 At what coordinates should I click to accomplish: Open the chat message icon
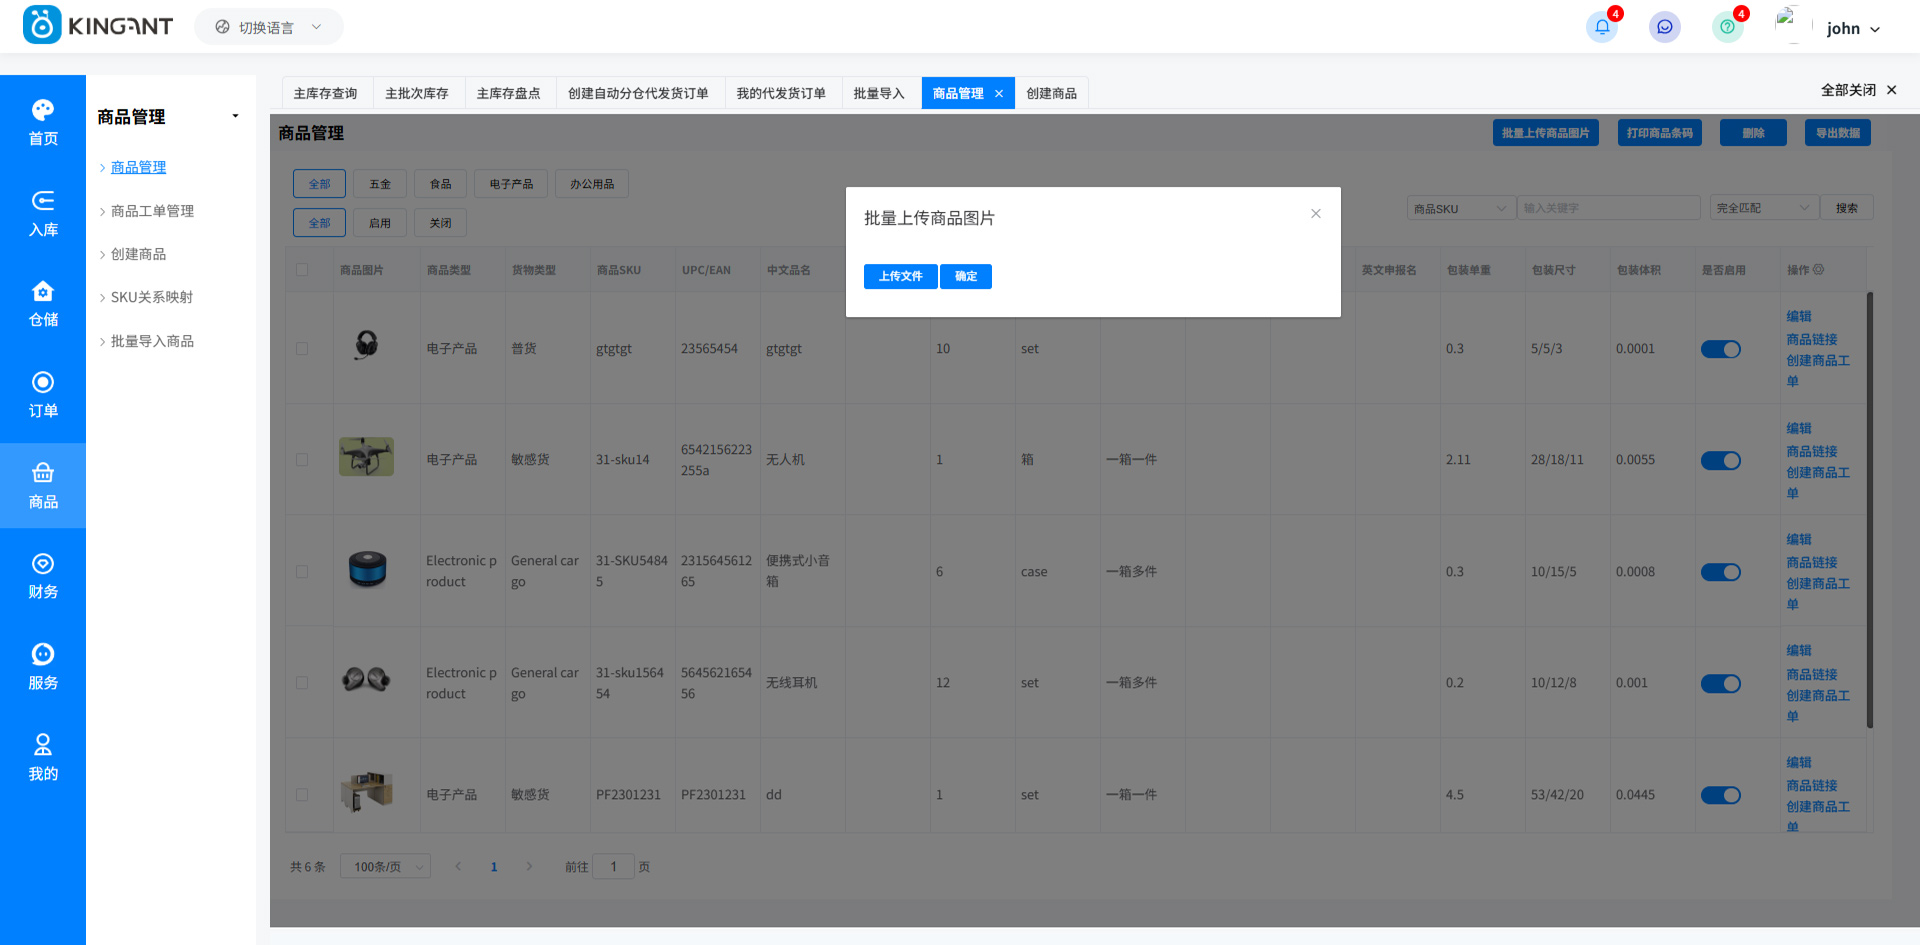click(x=1664, y=27)
